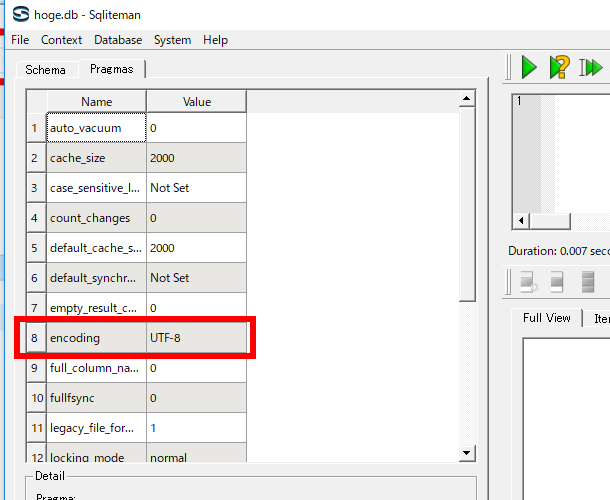Run the SQL query with green play icon

tap(529, 67)
